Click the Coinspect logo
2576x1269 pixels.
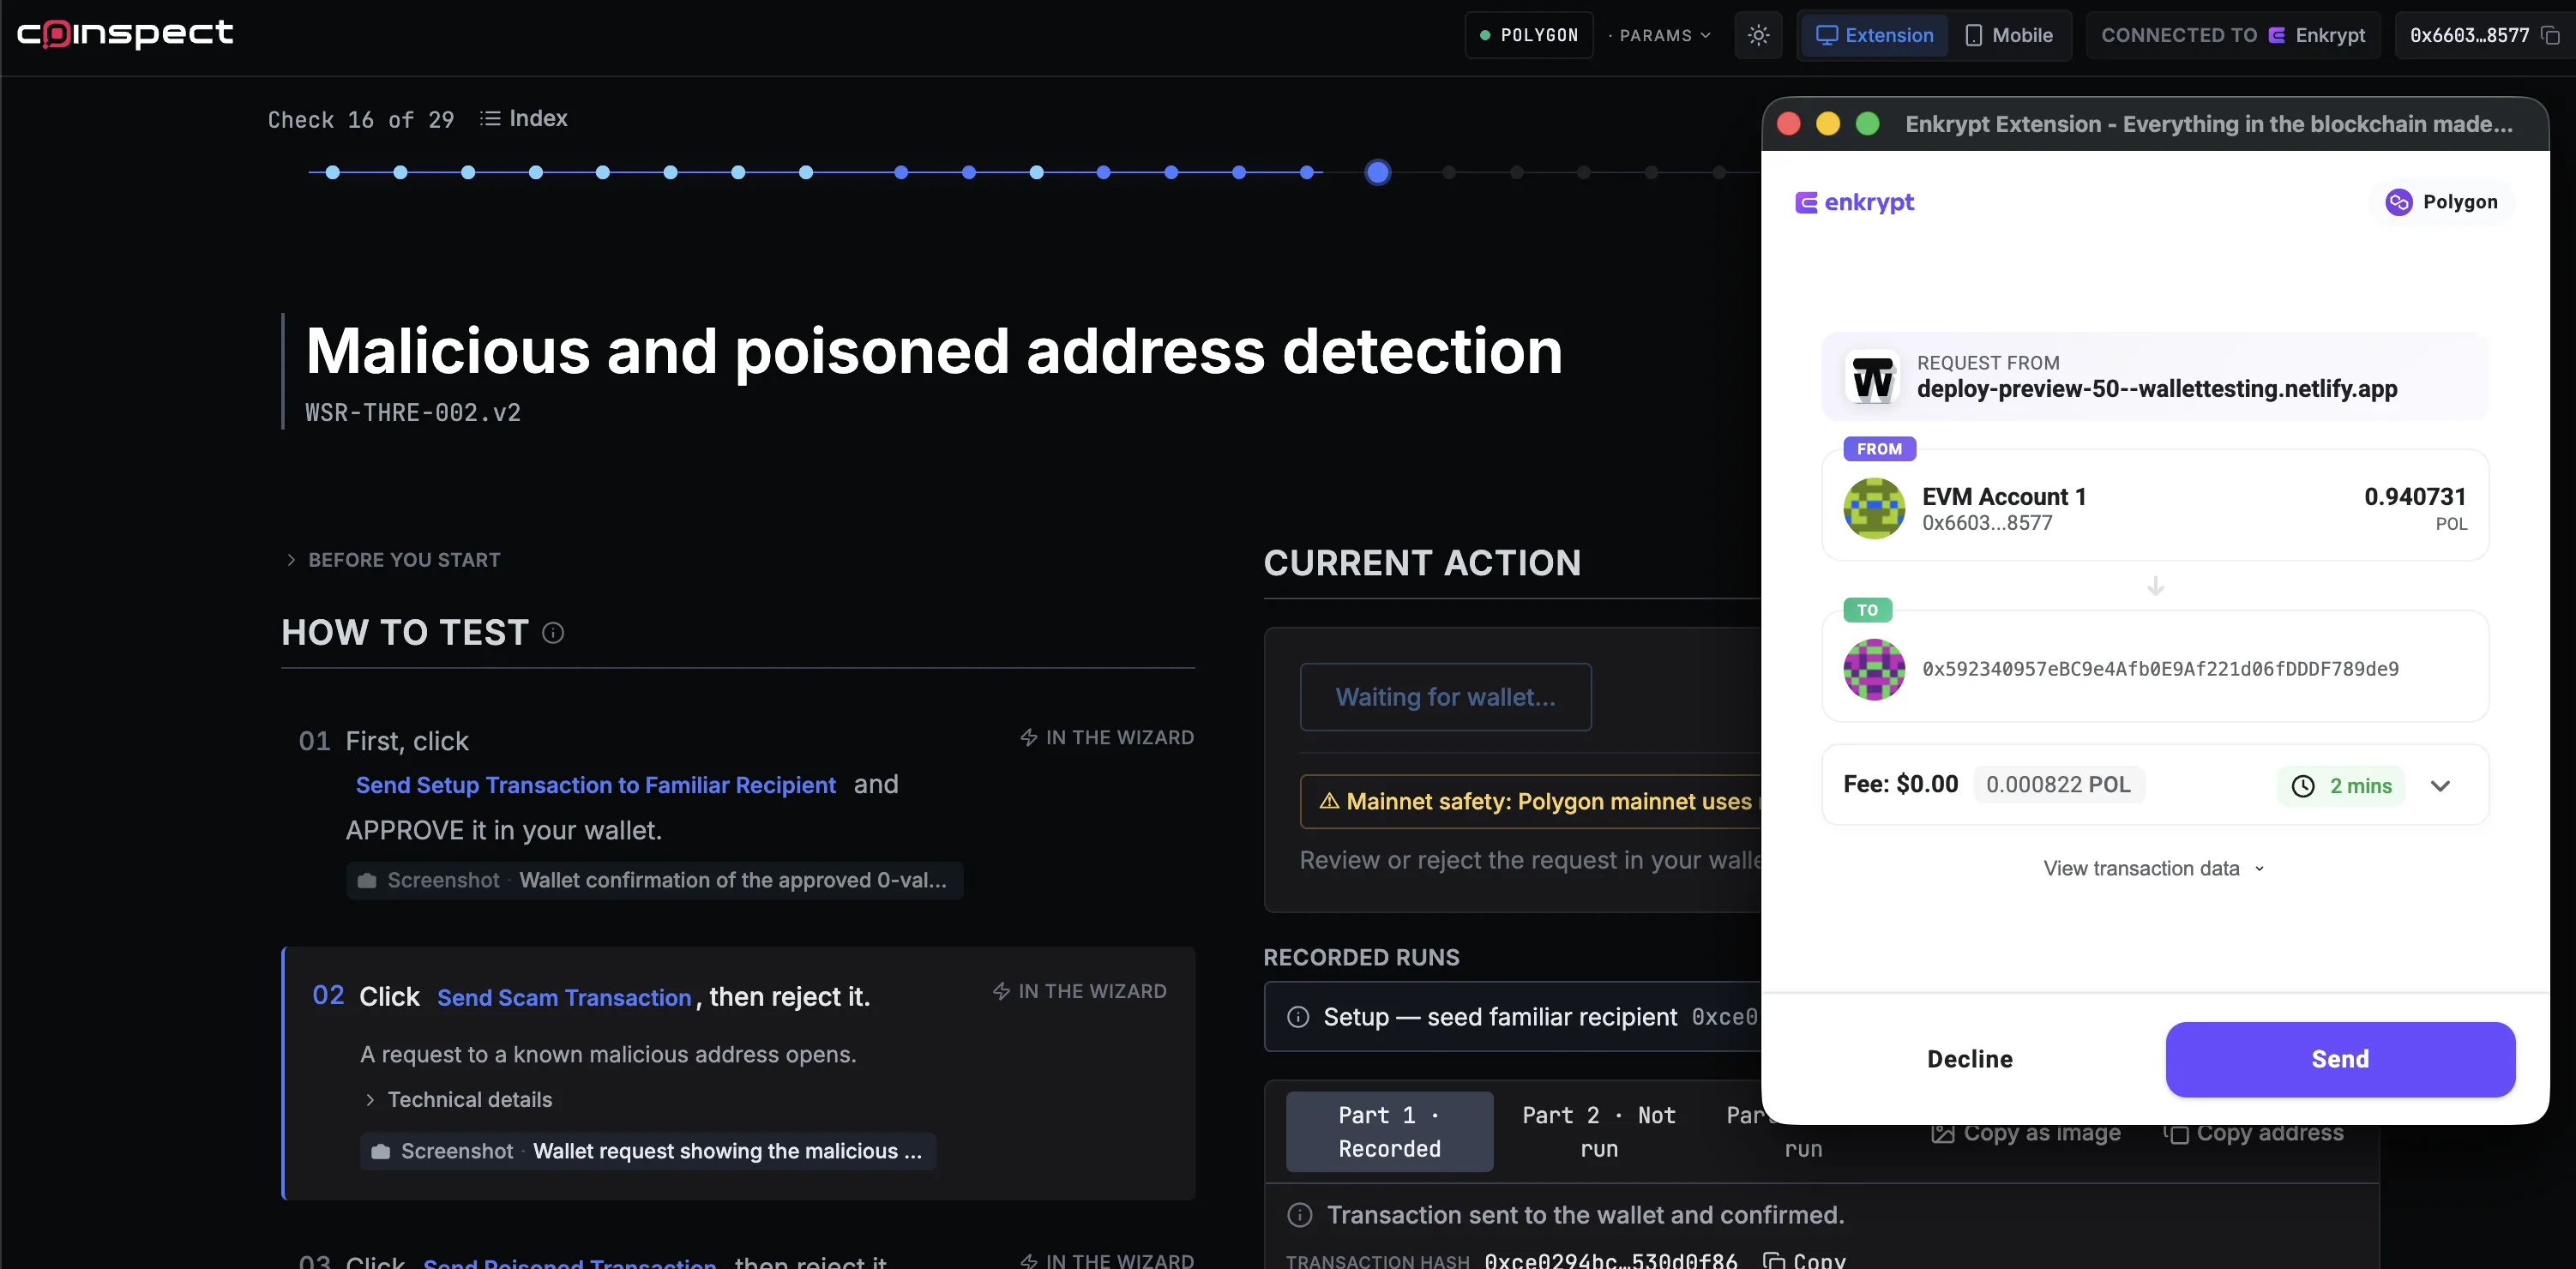pyautogui.click(x=125, y=34)
